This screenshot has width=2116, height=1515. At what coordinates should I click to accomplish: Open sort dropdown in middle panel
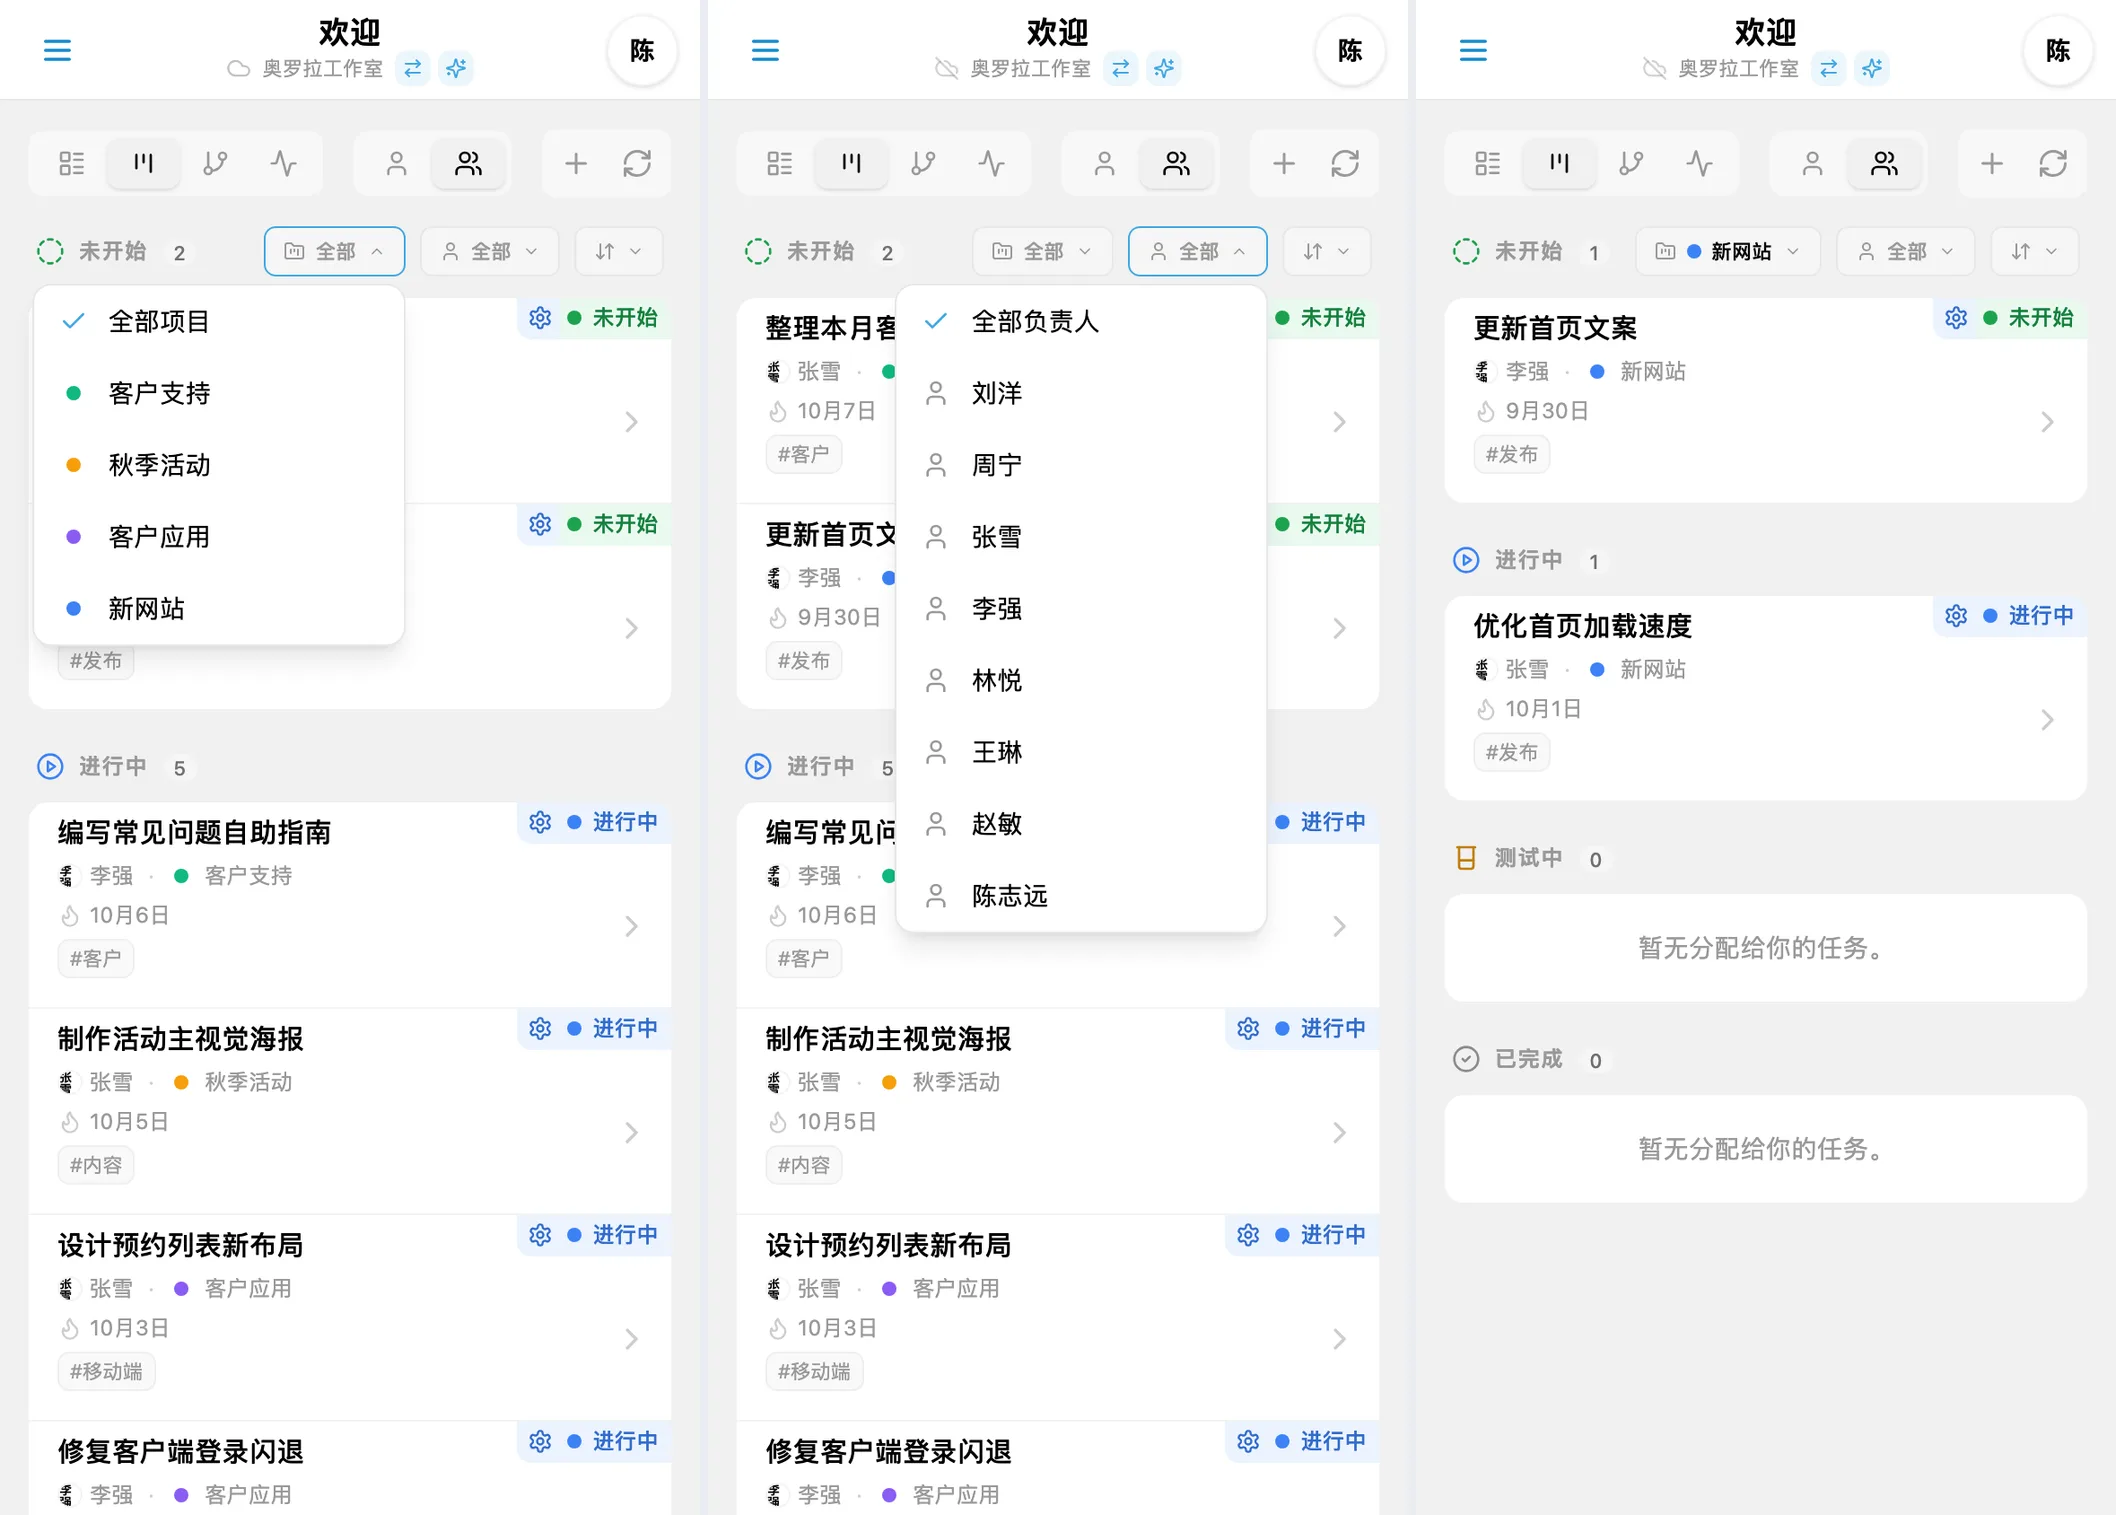[x=1327, y=251]
